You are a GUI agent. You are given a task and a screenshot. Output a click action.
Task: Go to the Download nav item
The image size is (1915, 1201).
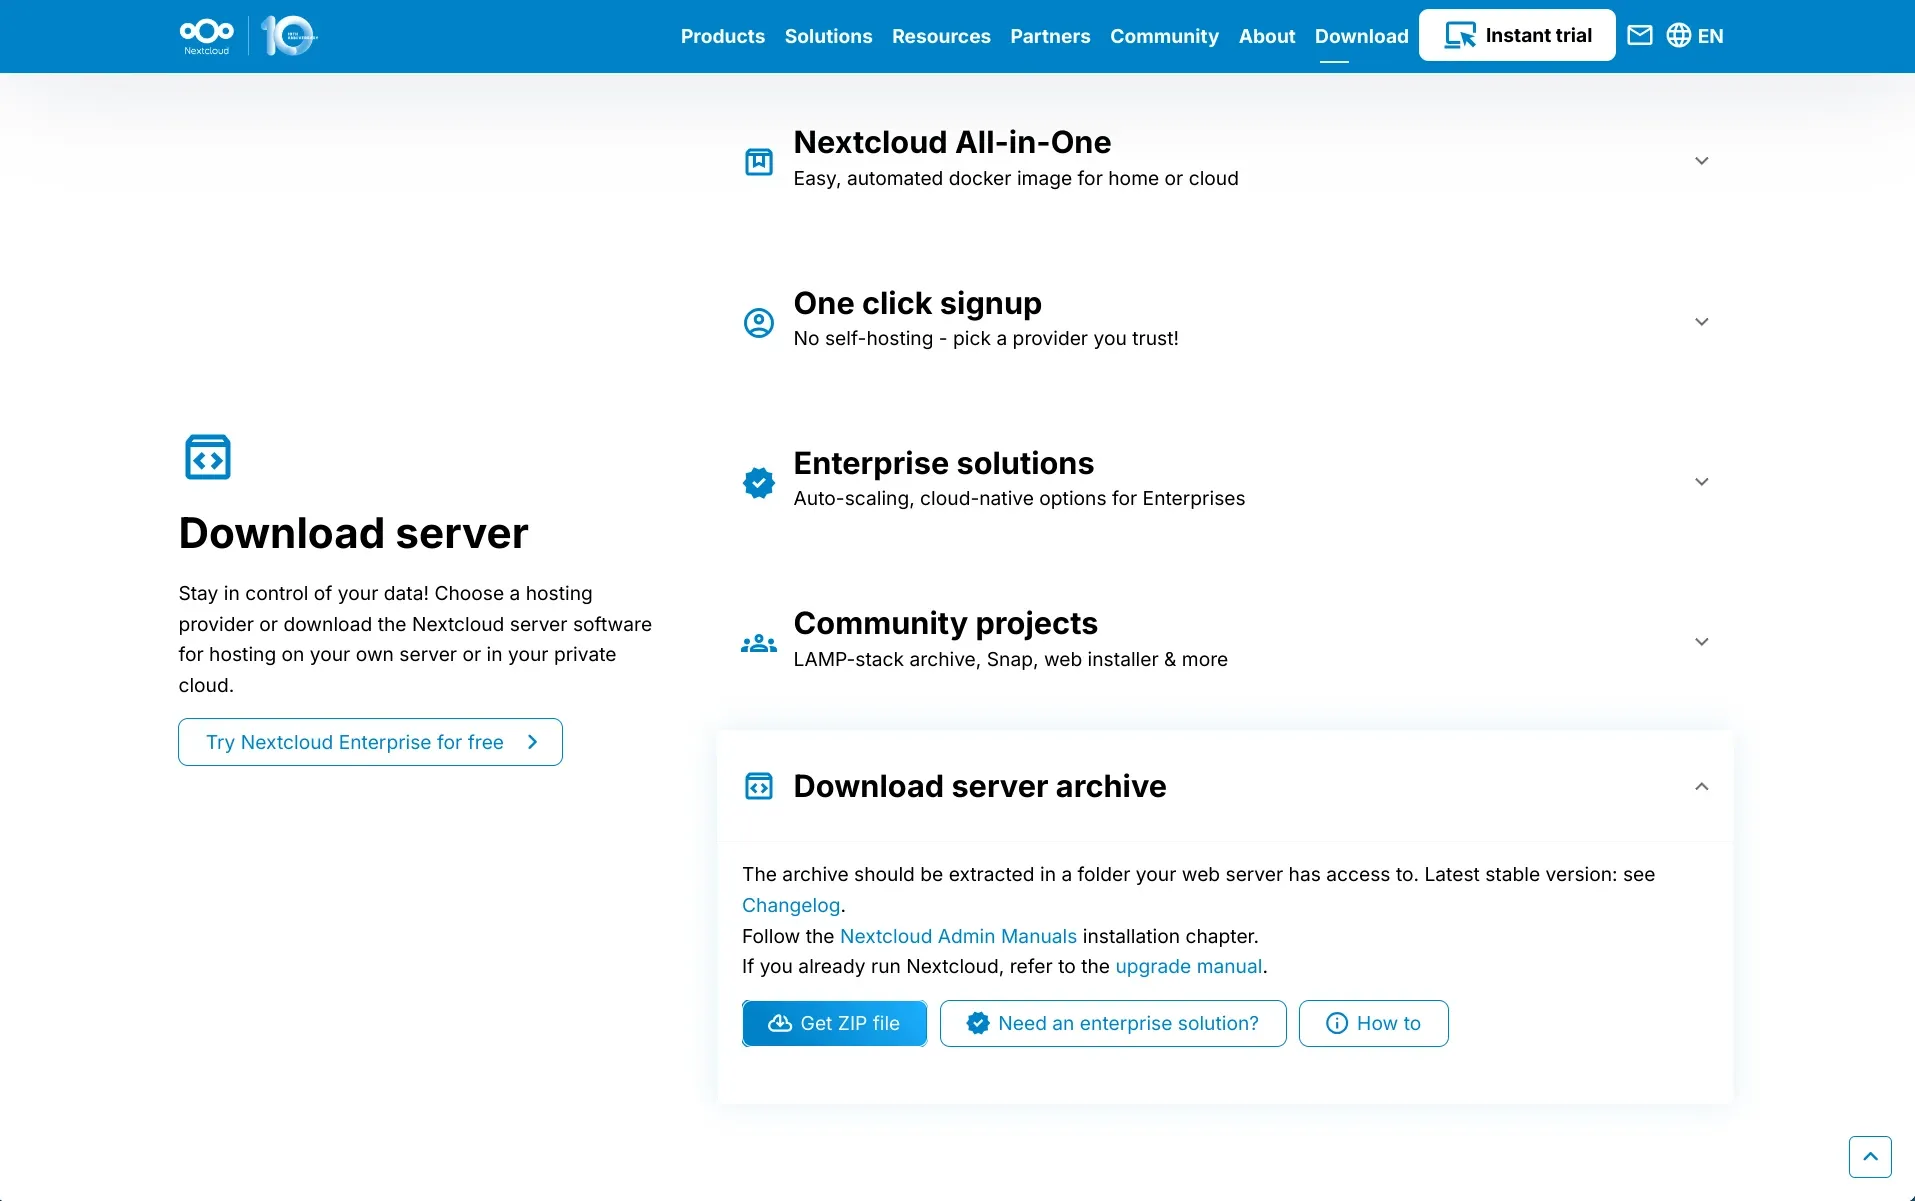[1361, 36]
